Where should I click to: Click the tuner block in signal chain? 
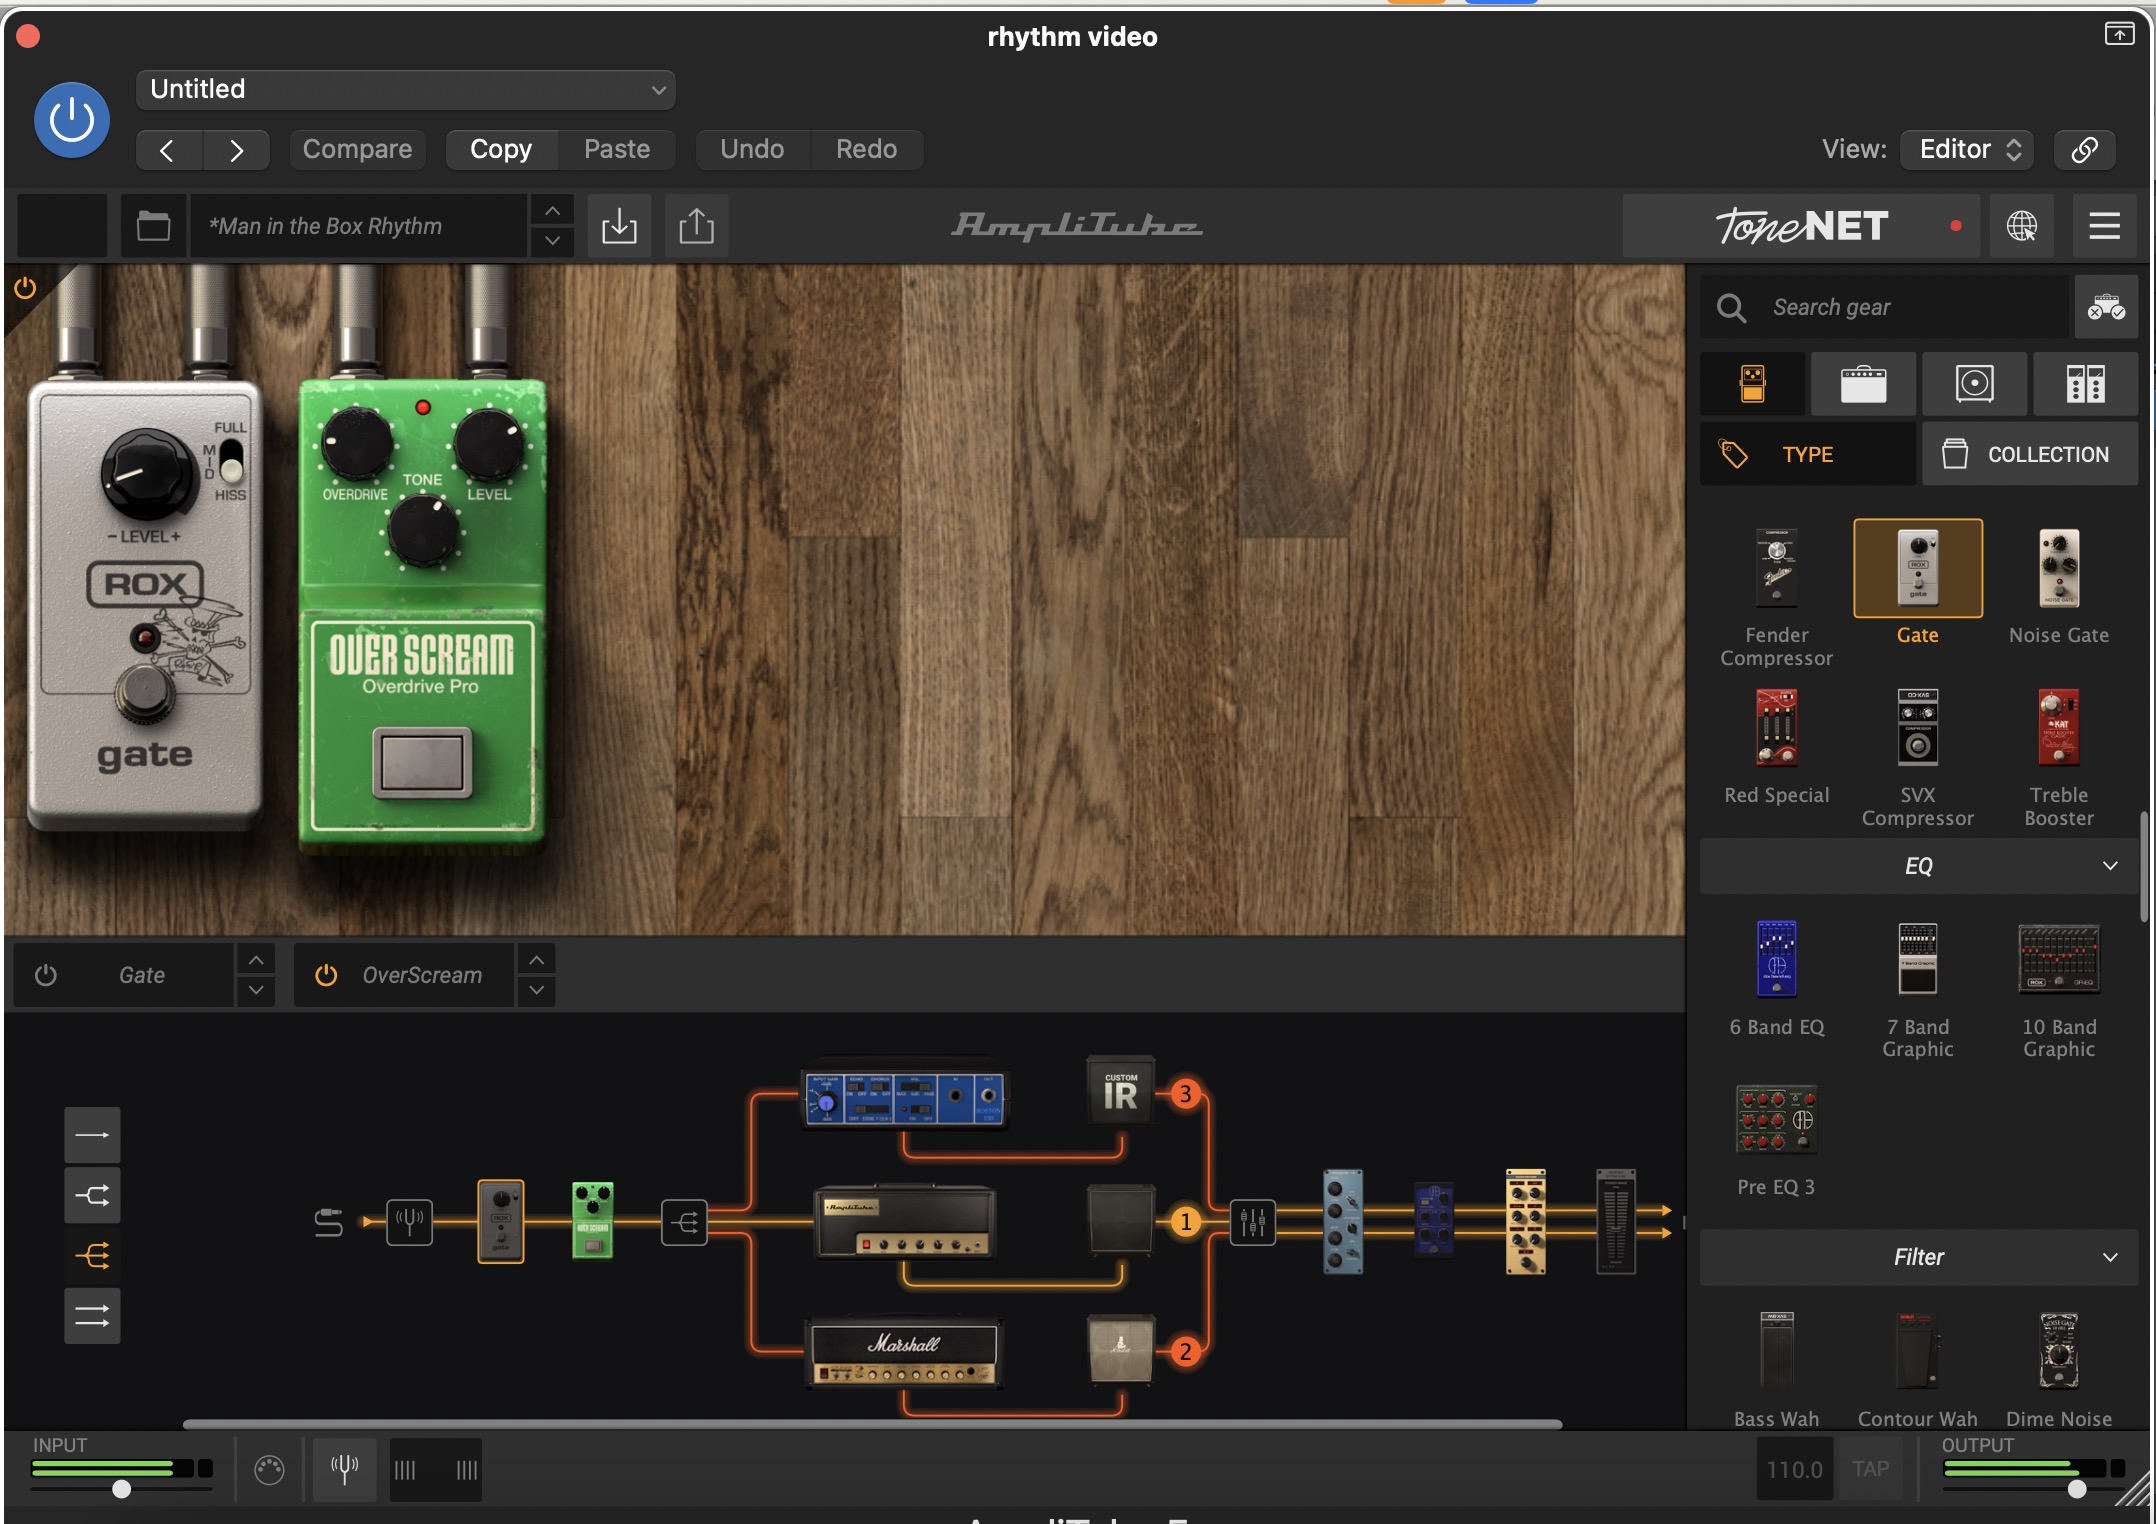(410, 1221)
